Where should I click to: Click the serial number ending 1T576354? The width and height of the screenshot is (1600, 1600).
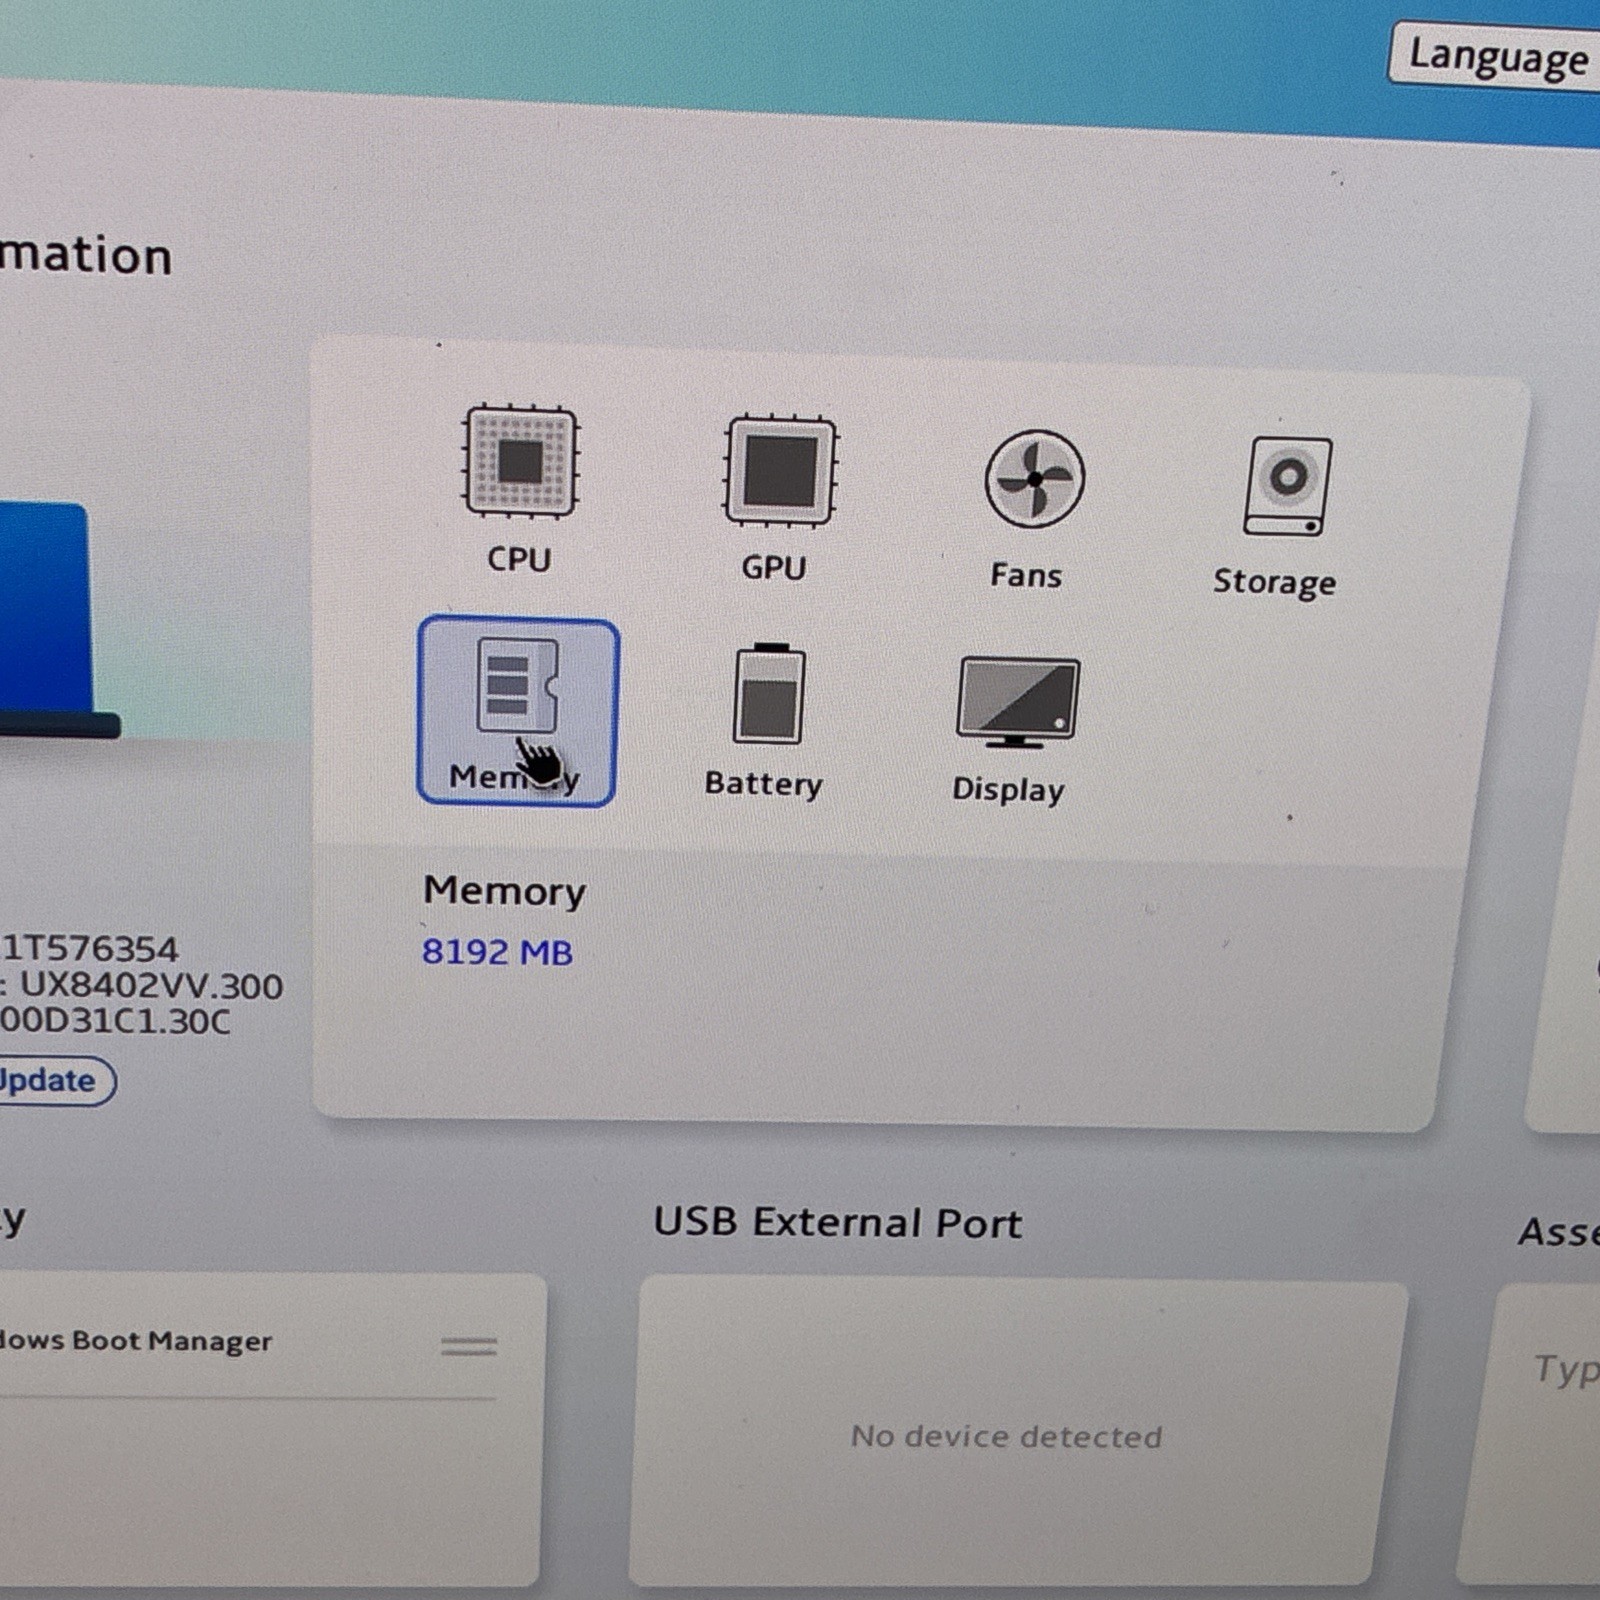[x=90, y=948]
